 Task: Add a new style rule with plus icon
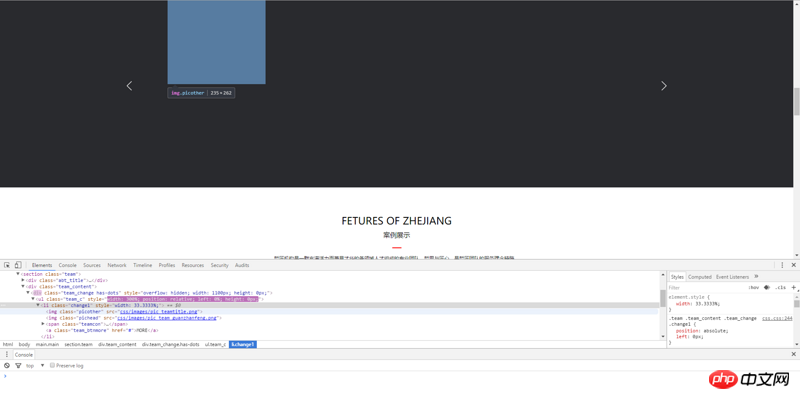coord(793,287)
